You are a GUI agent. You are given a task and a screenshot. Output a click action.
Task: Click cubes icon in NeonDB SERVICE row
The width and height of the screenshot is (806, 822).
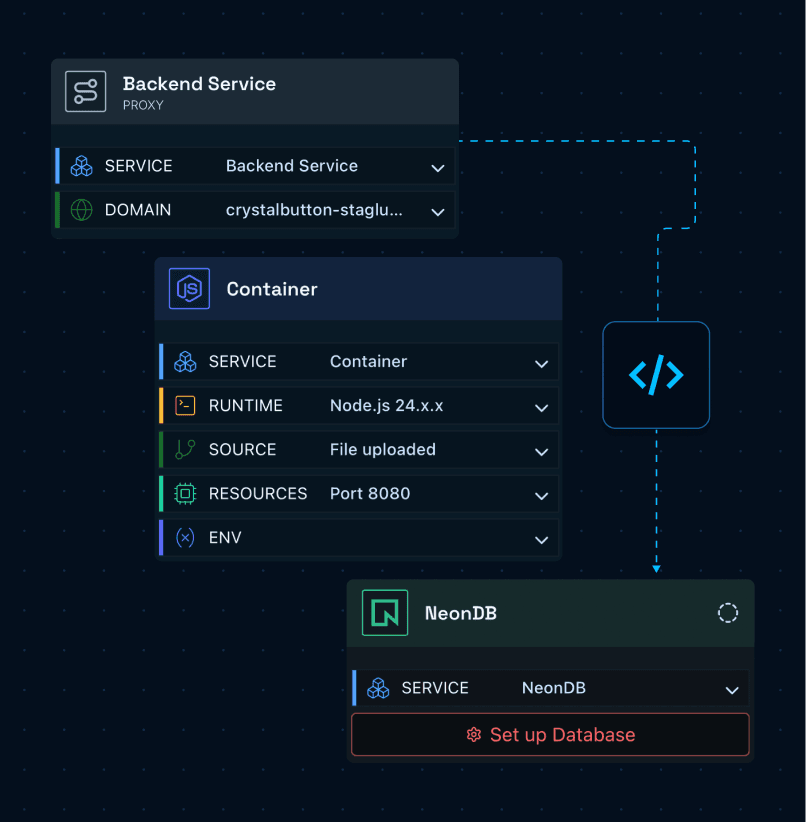pos(378,688)
